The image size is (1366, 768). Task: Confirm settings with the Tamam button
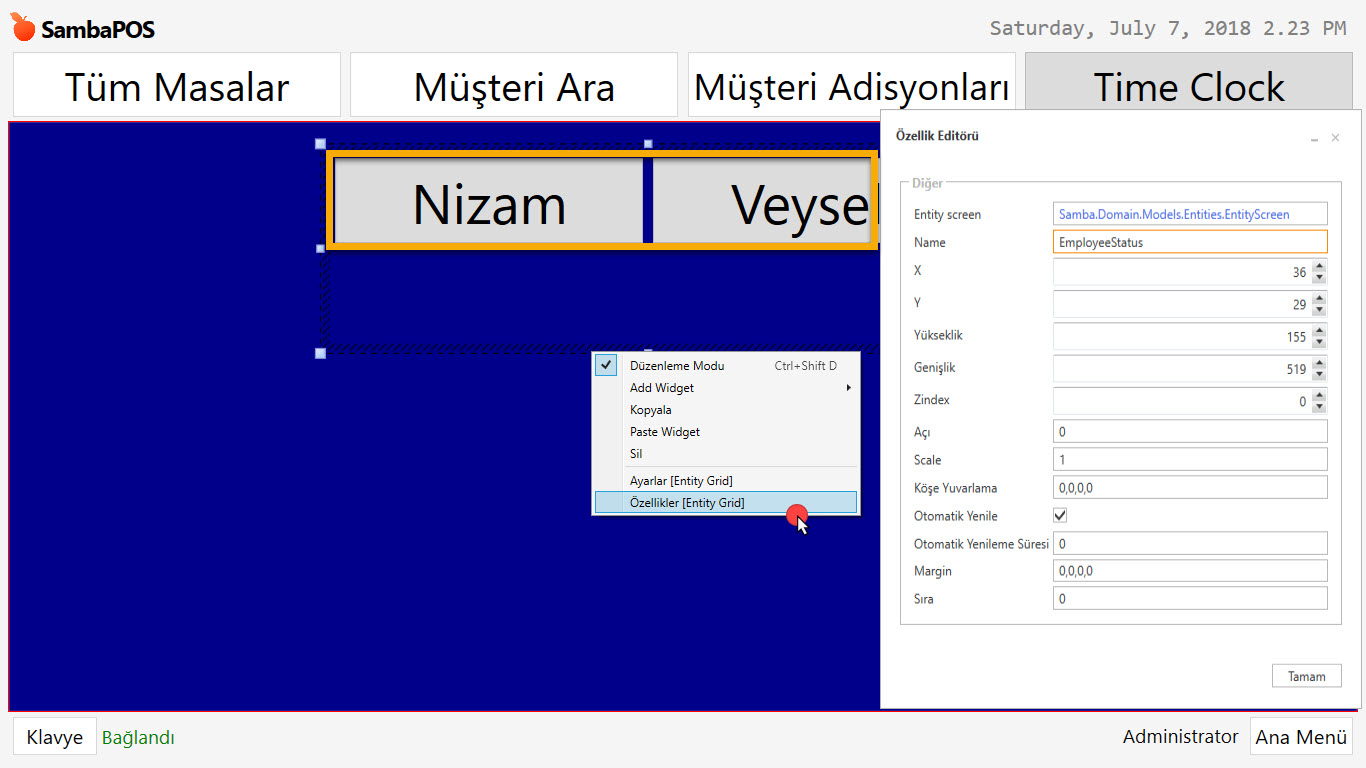1306,675
